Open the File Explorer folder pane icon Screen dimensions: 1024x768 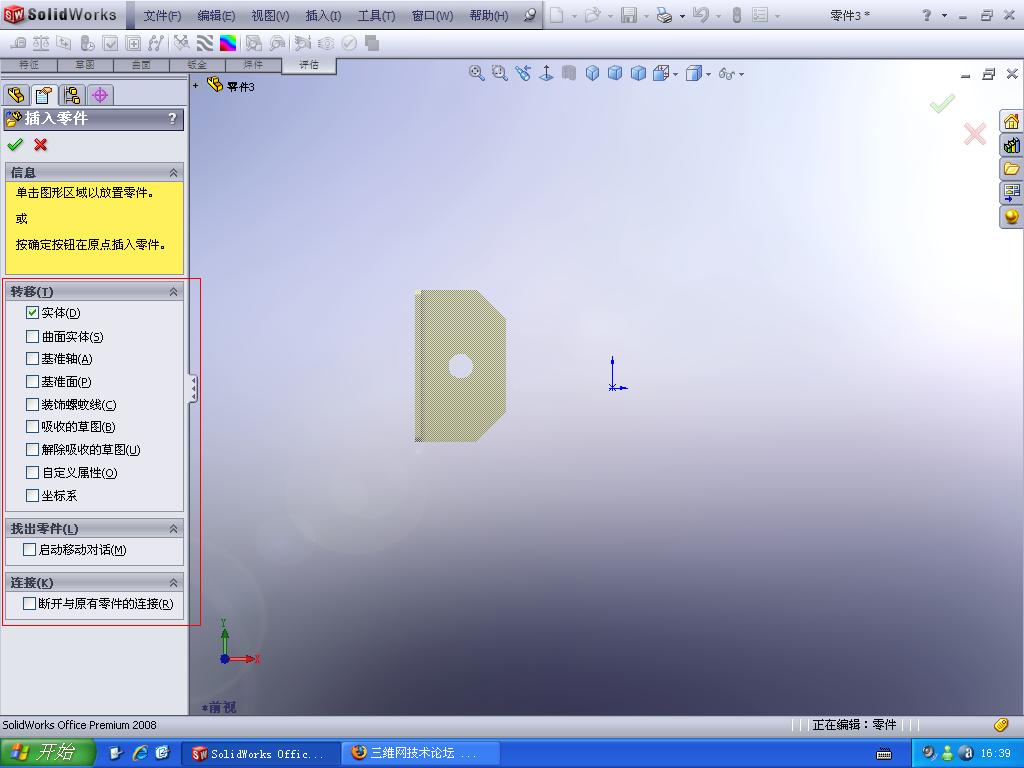pos(1011,168)
